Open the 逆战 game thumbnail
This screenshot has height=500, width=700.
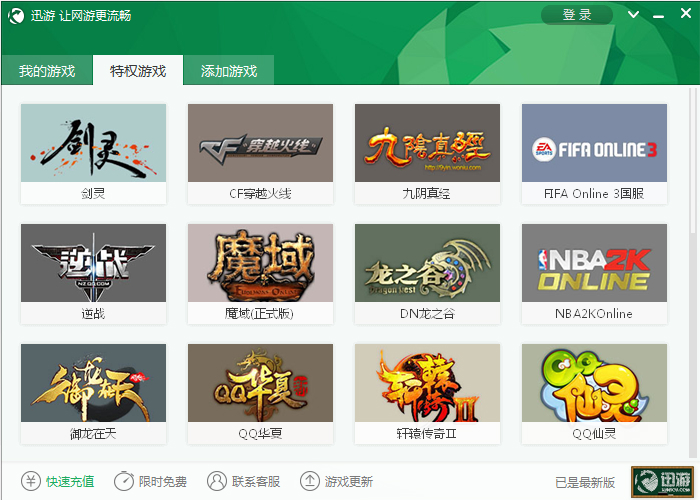(x=93, y=263)
